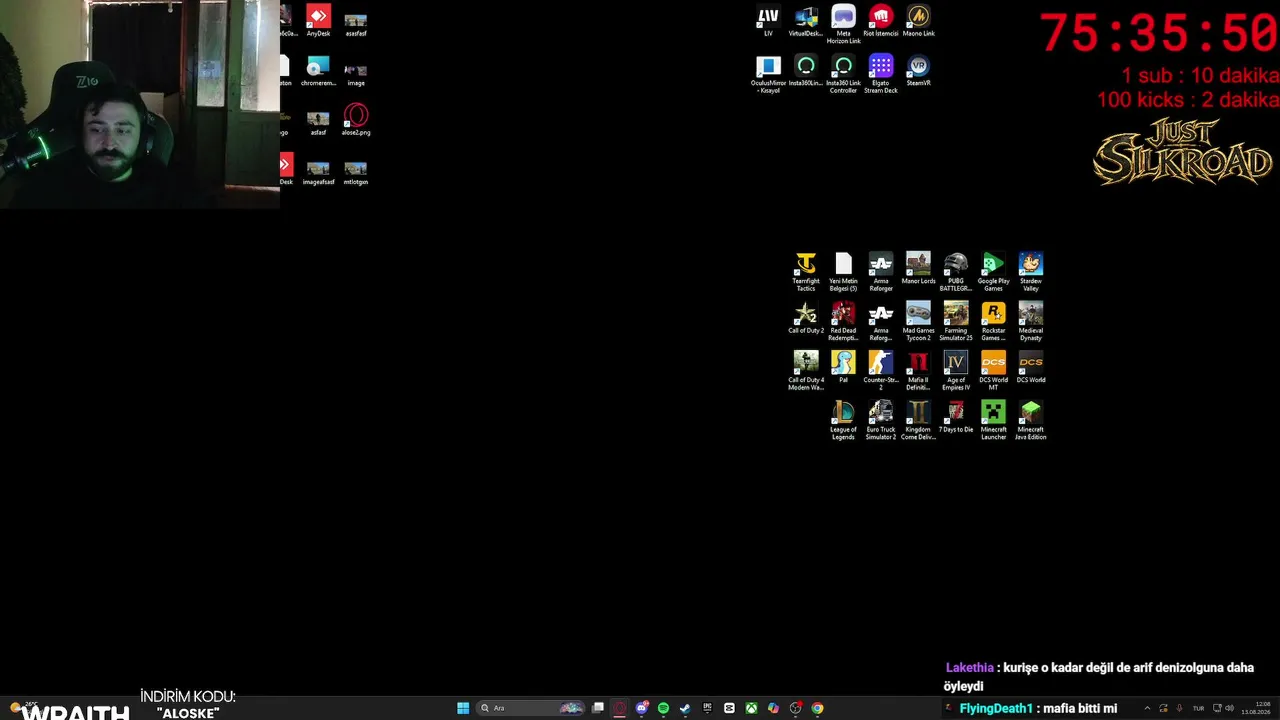
Task: Click the taskbar search box labeled Ara
Action: [x=532, y=708]
